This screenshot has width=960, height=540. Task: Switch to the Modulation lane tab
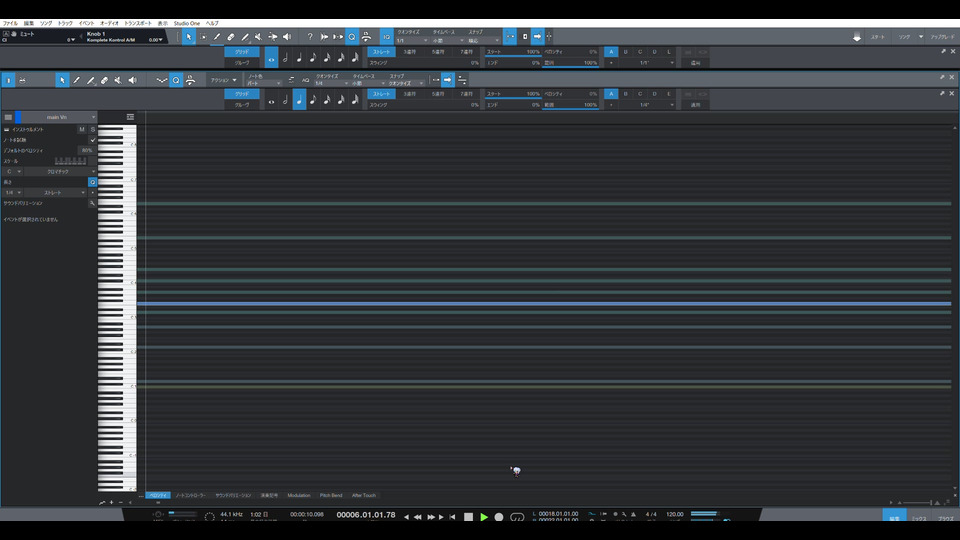tap(299, 495)
